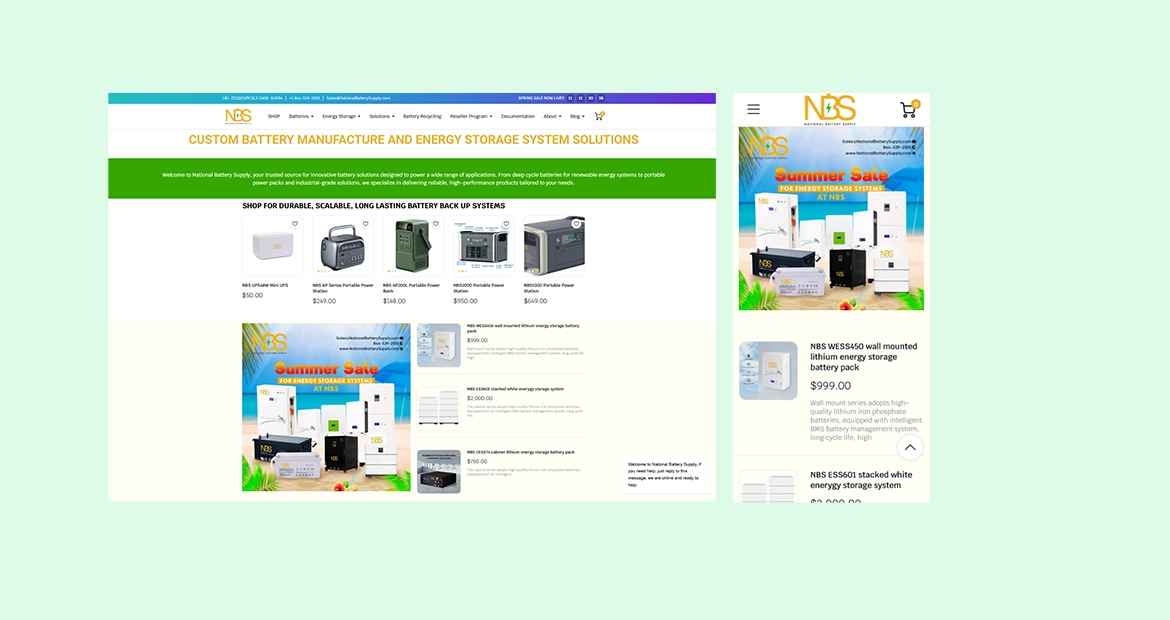Open the welcome chat message popup
Screen dimensions: 1170x620
point(667,475)
